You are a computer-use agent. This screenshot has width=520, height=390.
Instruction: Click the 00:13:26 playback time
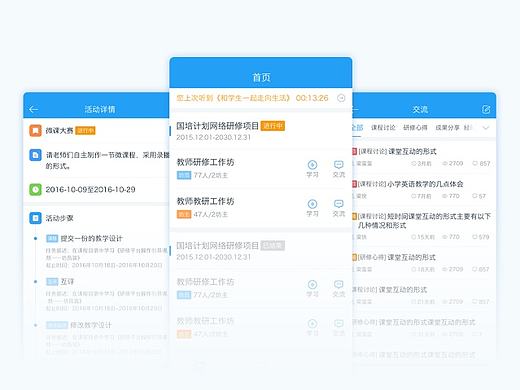point(312,98)
